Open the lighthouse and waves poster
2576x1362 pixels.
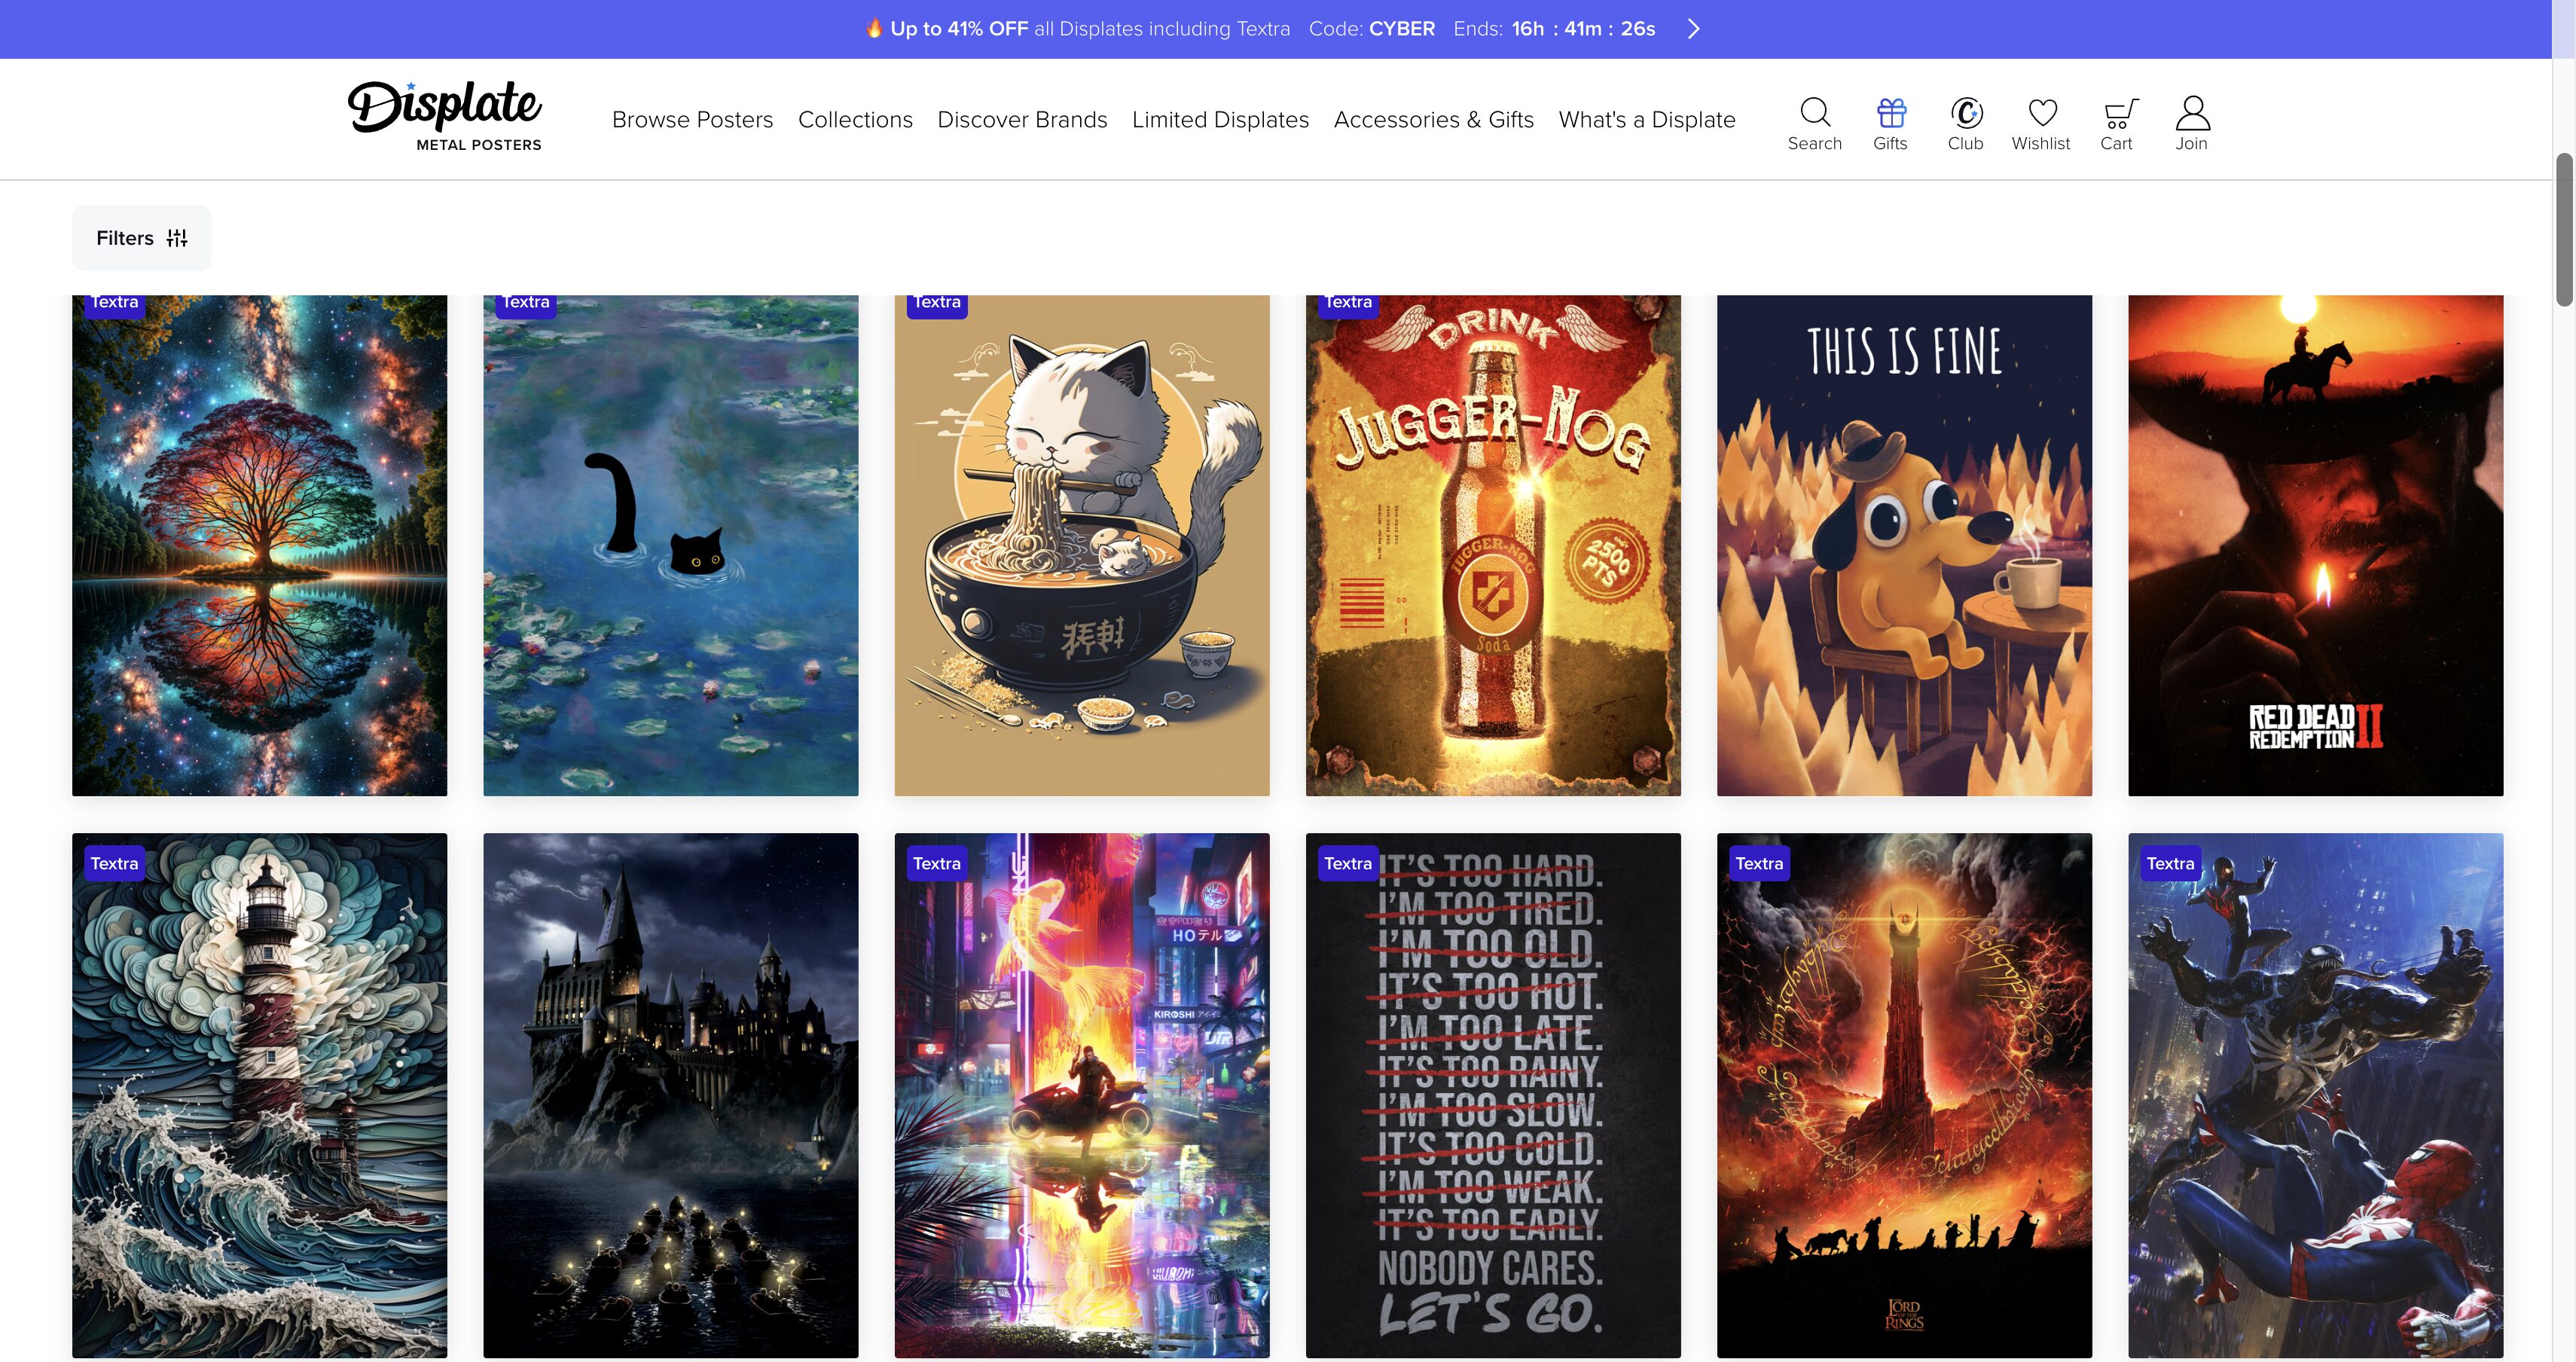[259, 1095]
